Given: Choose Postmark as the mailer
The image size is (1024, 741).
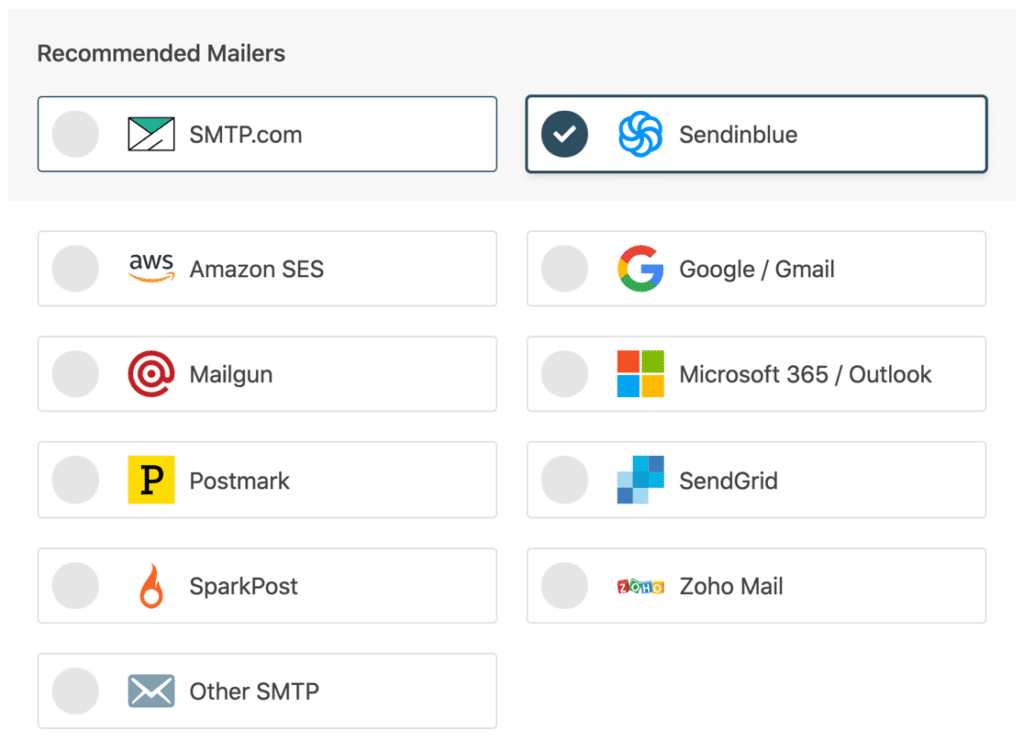Looking at the screenshot, I should 75,480.
